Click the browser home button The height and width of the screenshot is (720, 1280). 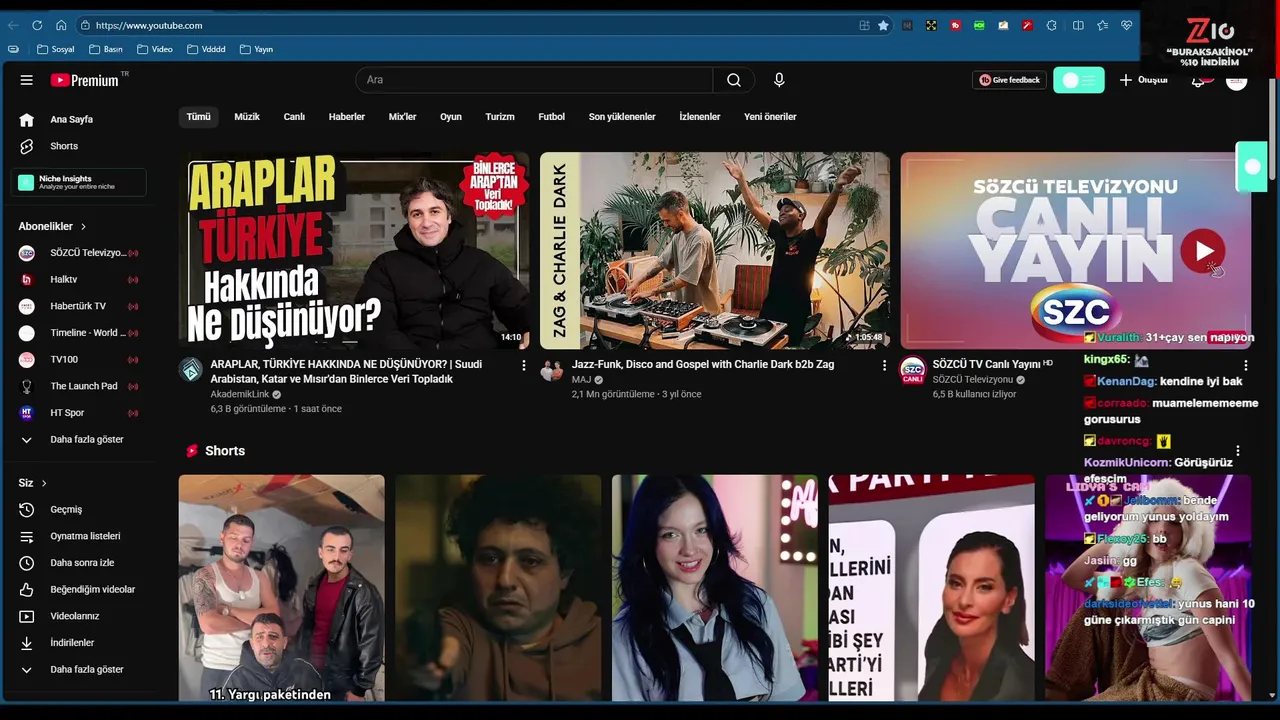(61, 25)
